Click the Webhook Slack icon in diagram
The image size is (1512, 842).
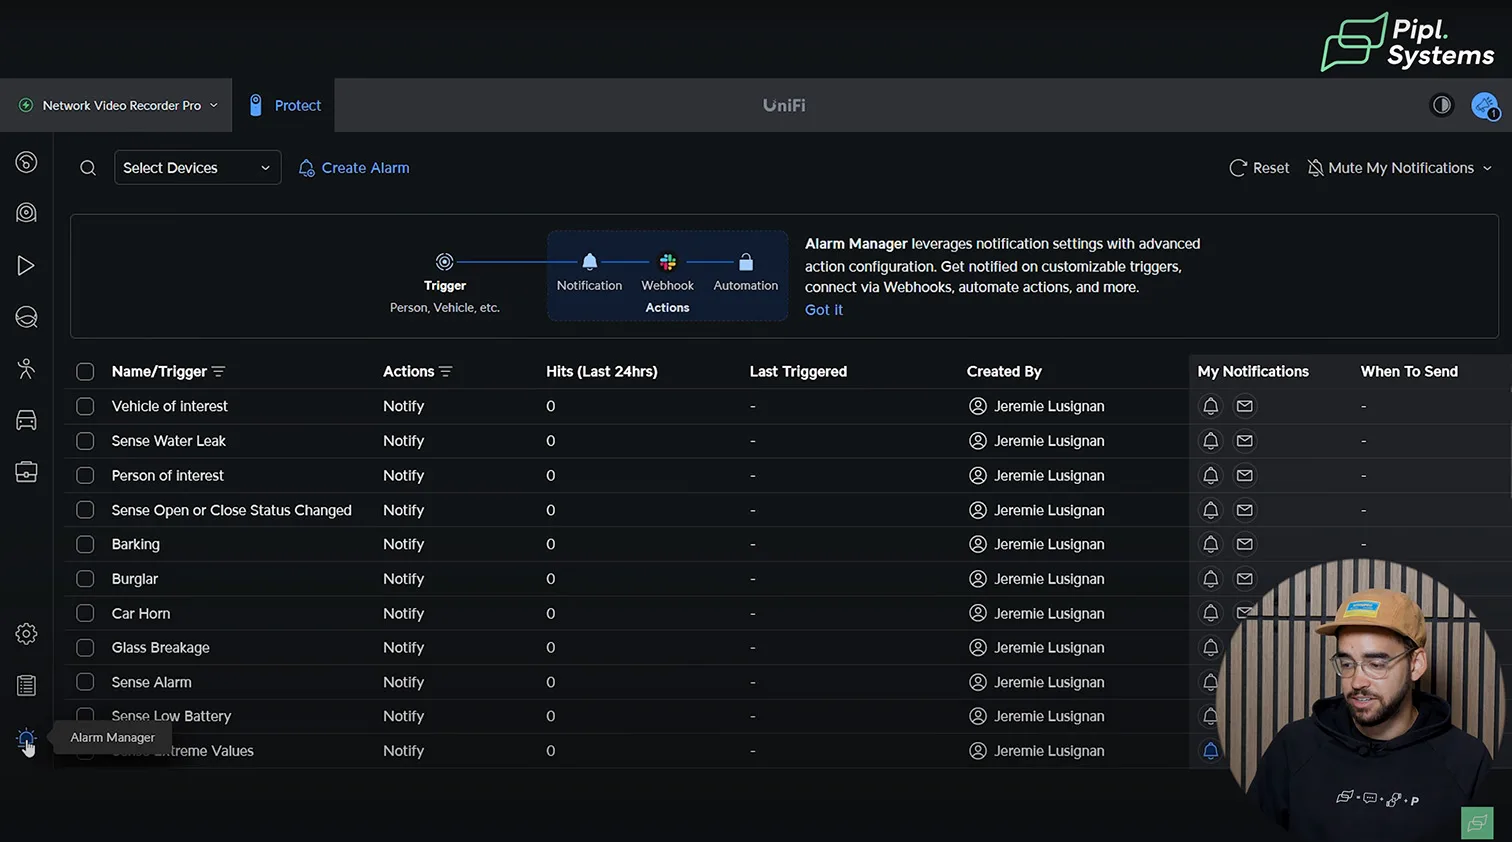pyautogui.click(x=668, y=262)
